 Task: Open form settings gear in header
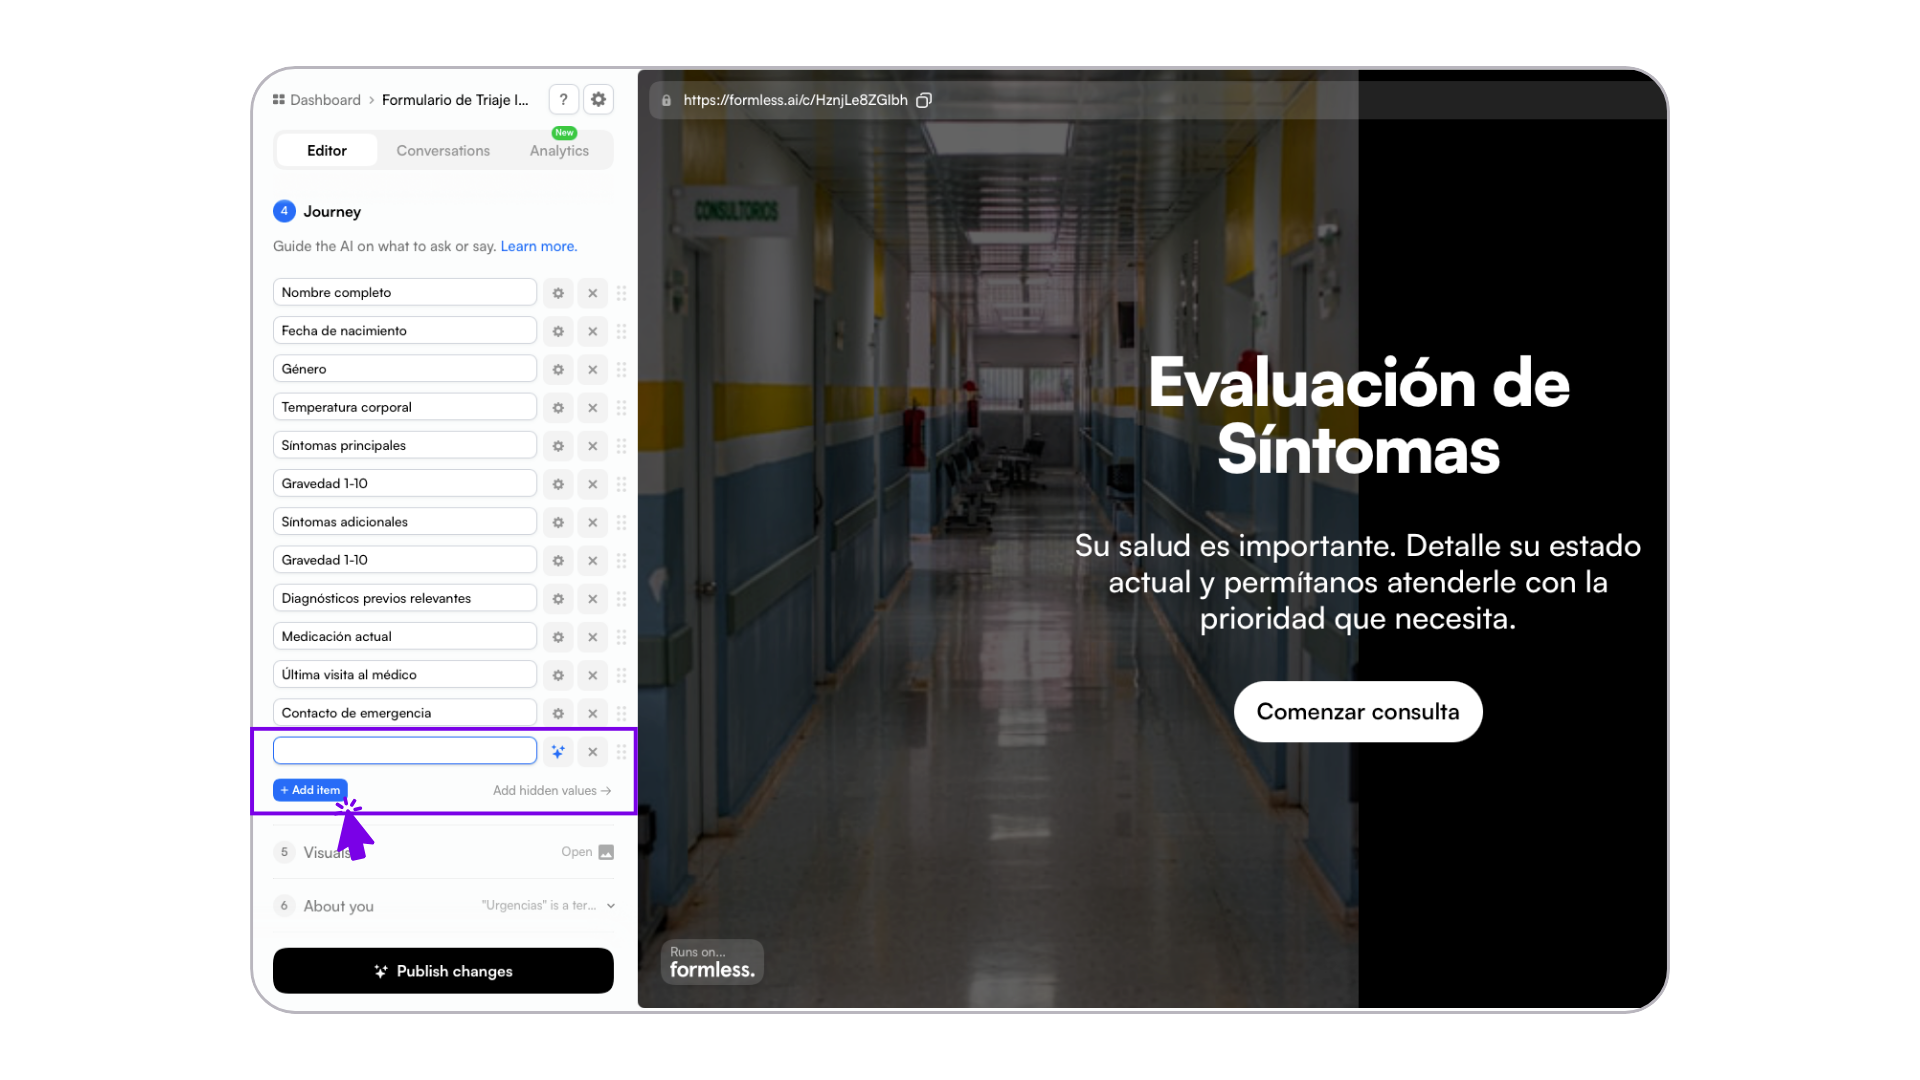click(598, 99)
